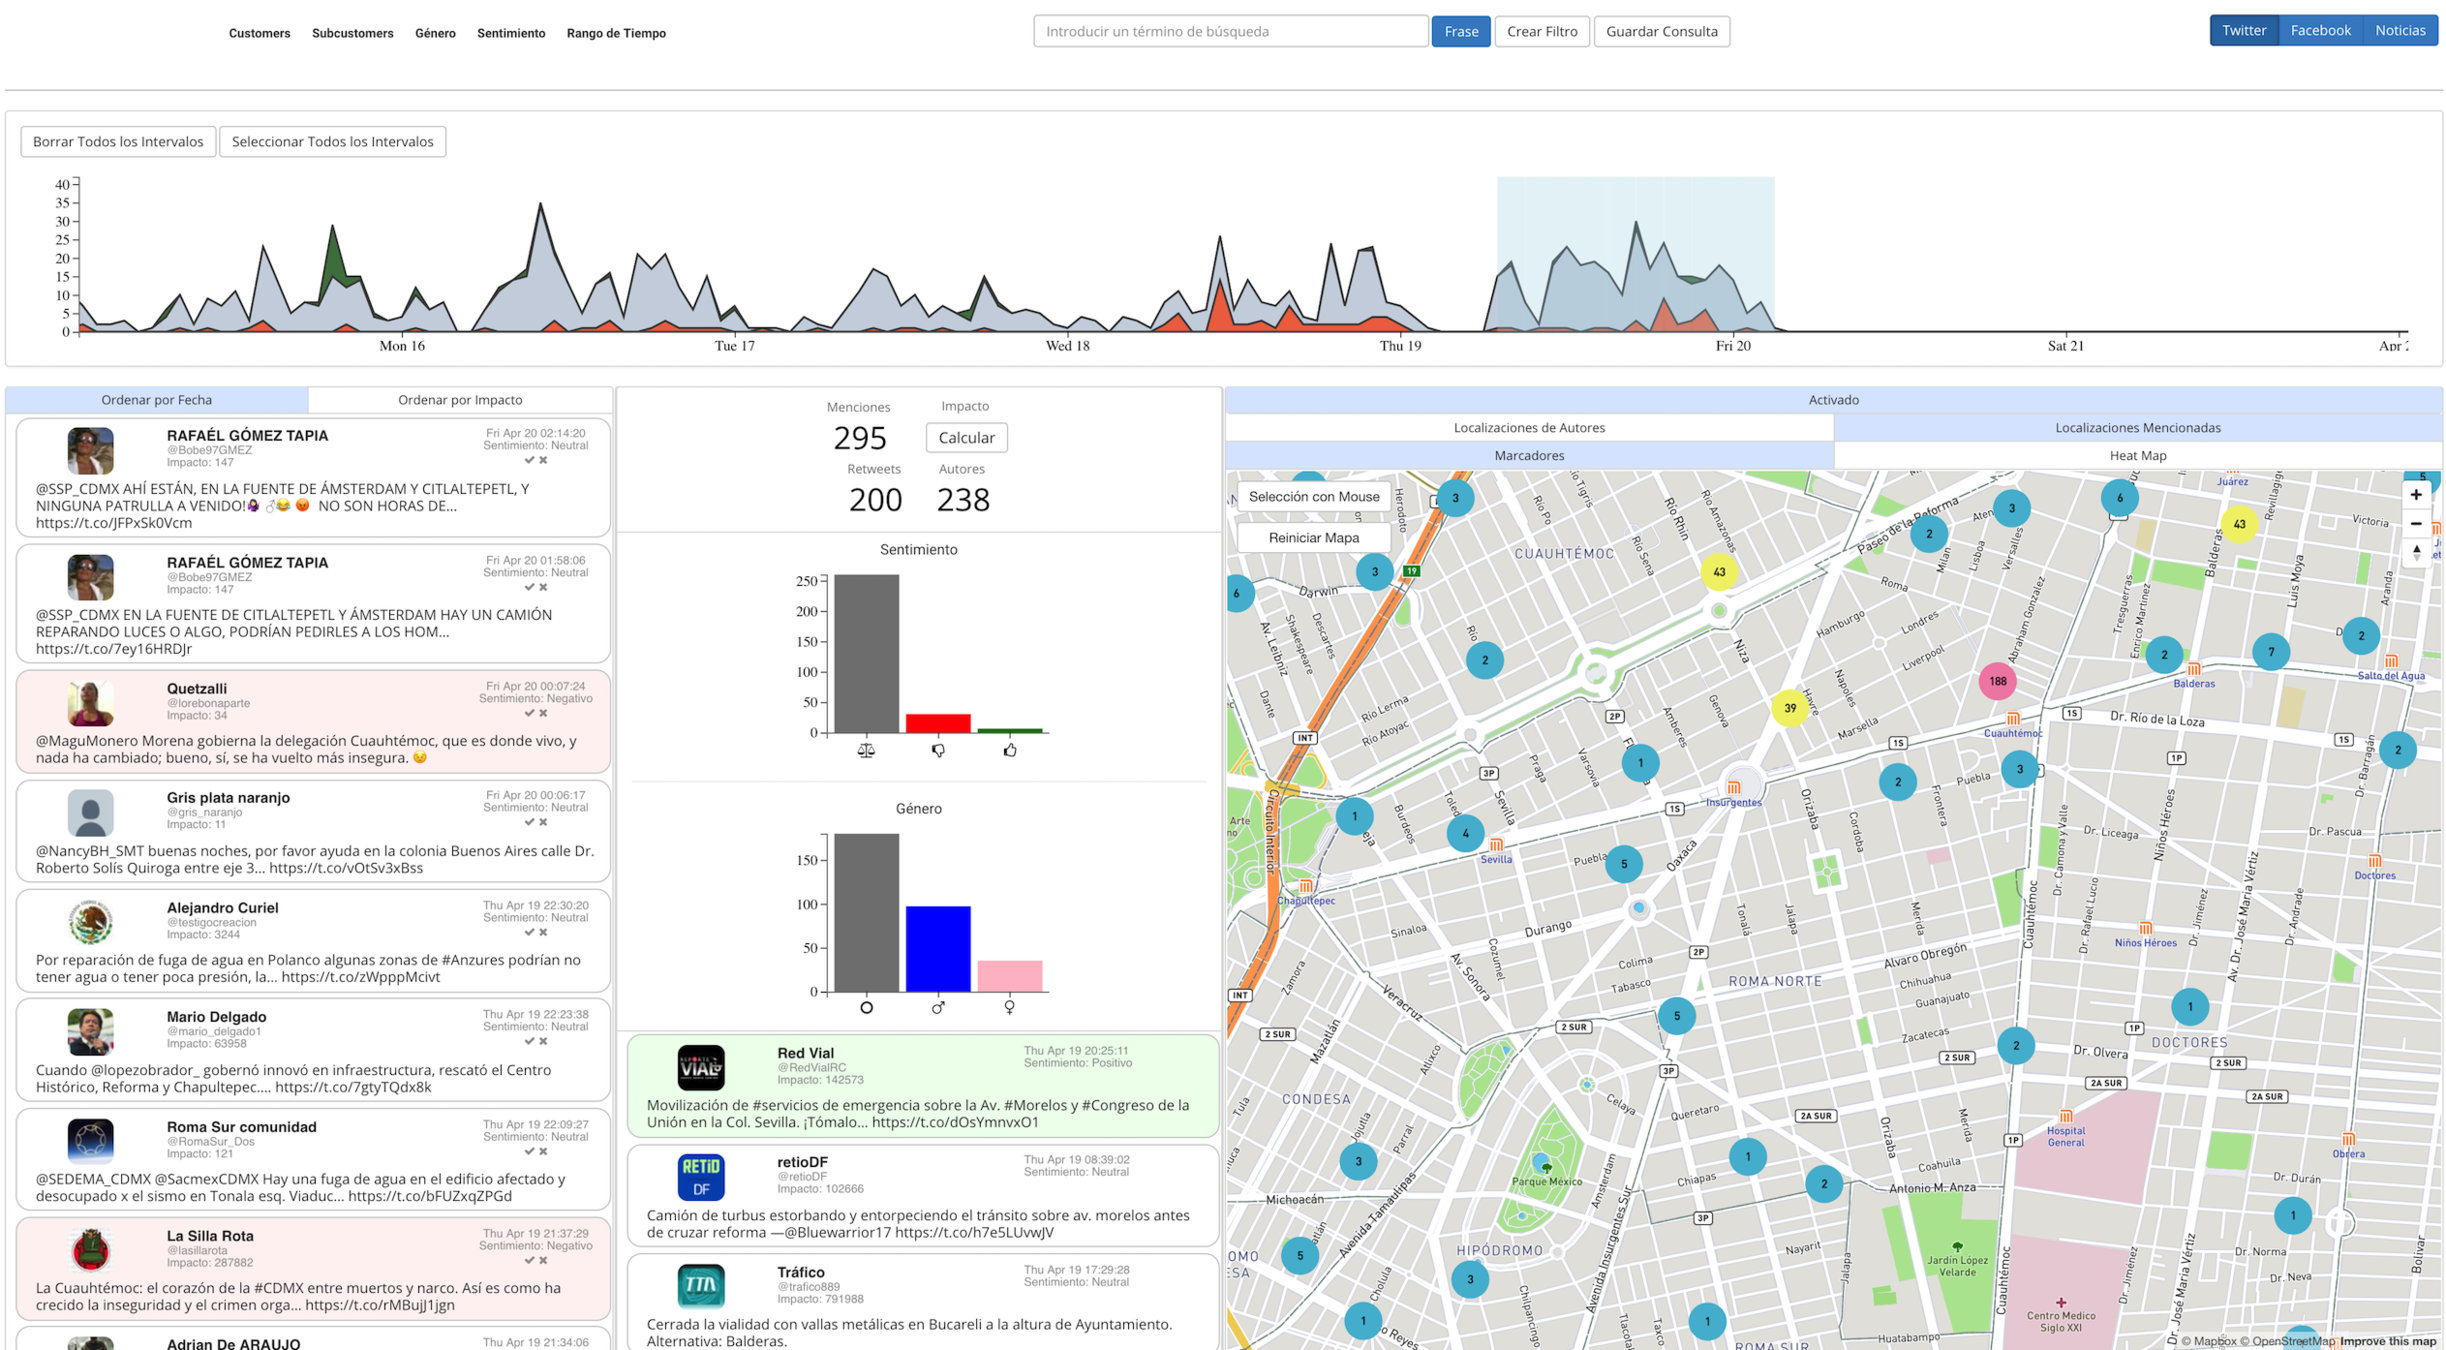This screenshot has width=2446, height=1350.
Task: Open the Rango de Tiempo dropdown
Action: [616, 33]
